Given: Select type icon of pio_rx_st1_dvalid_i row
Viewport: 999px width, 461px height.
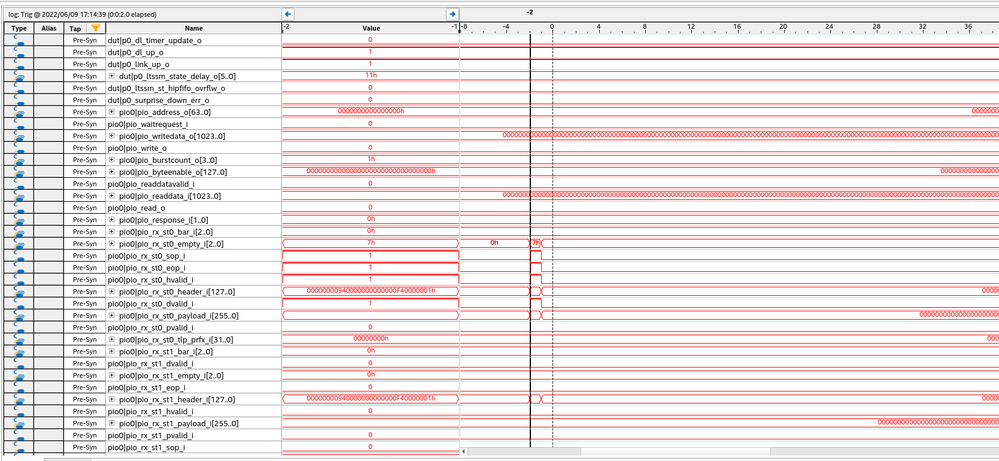Looking at the screenshot, I should pos(19,364).
